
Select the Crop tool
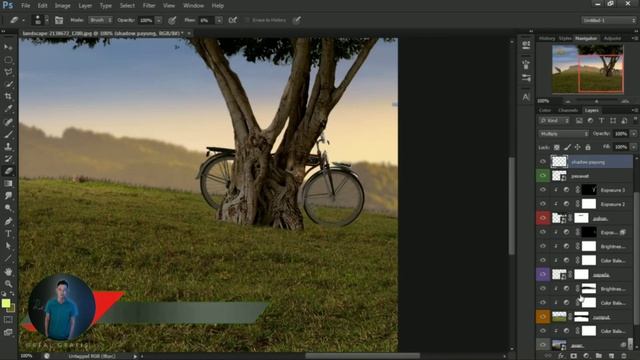click(x=8, y=96)
